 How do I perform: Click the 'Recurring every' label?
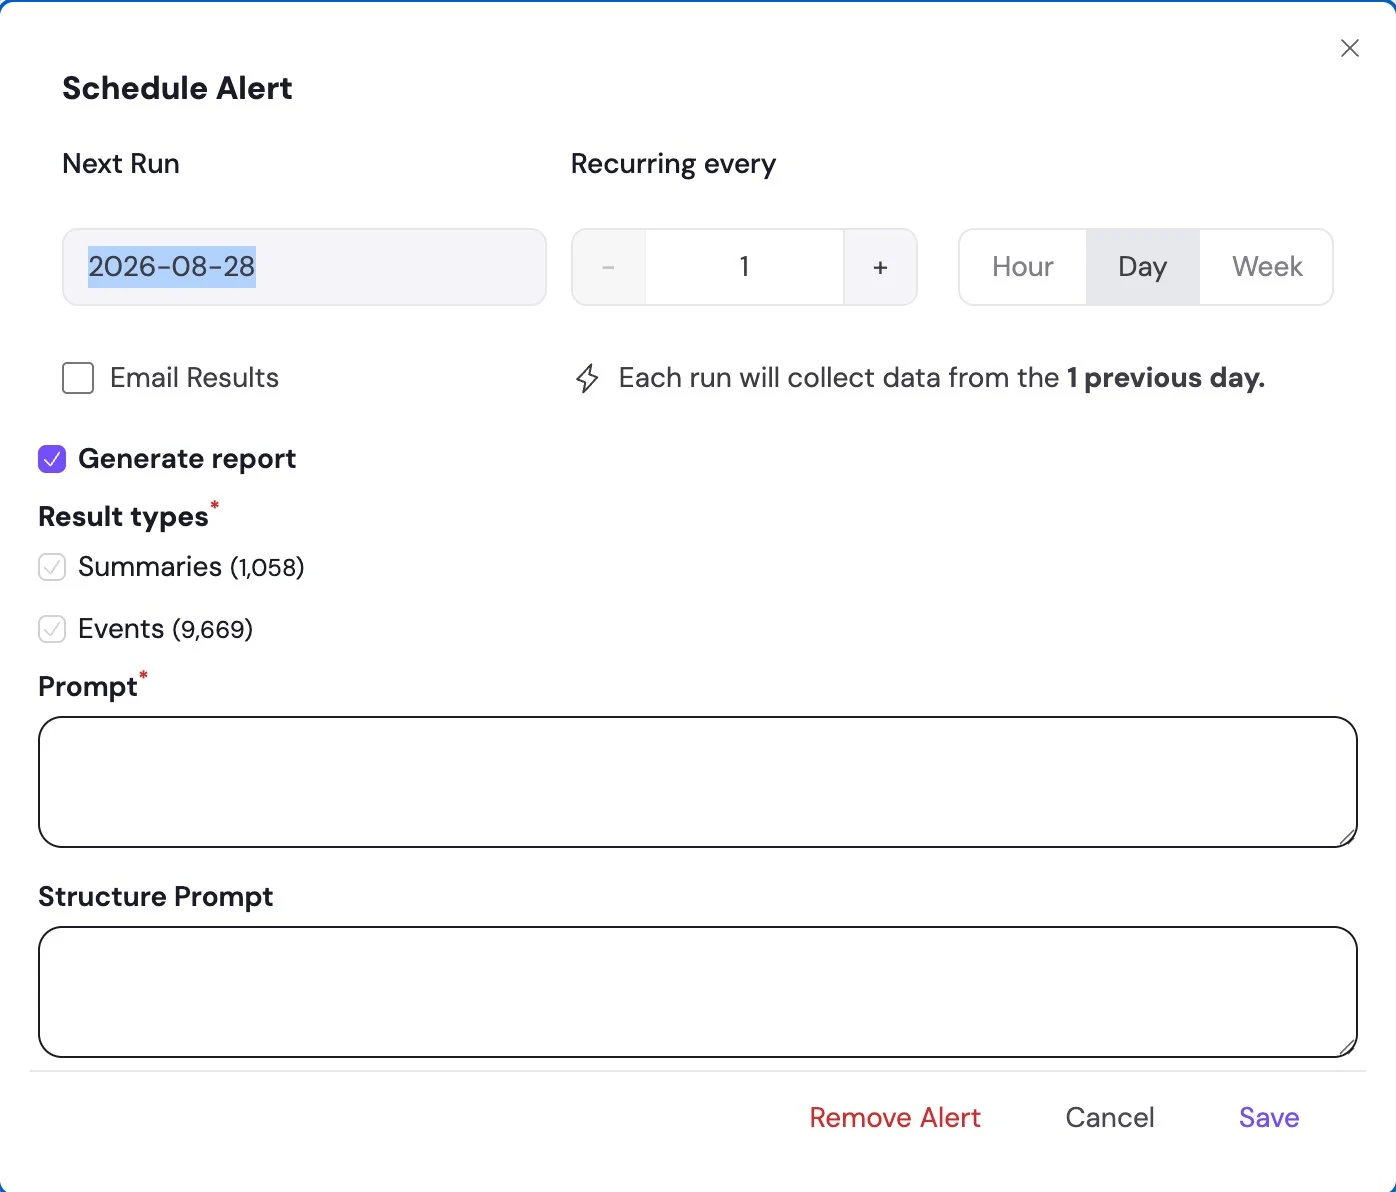tap(673, 164)
